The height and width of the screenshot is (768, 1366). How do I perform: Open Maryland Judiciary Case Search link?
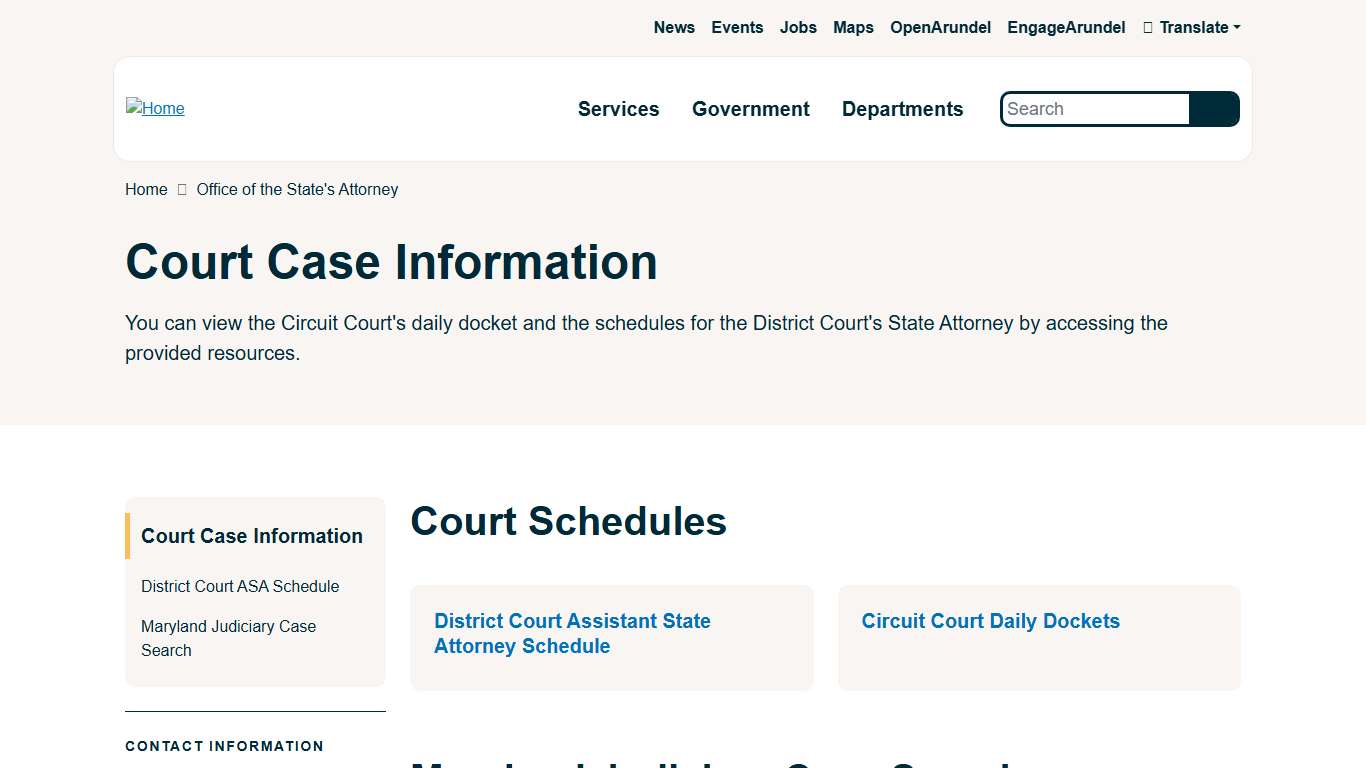[228, 638]
